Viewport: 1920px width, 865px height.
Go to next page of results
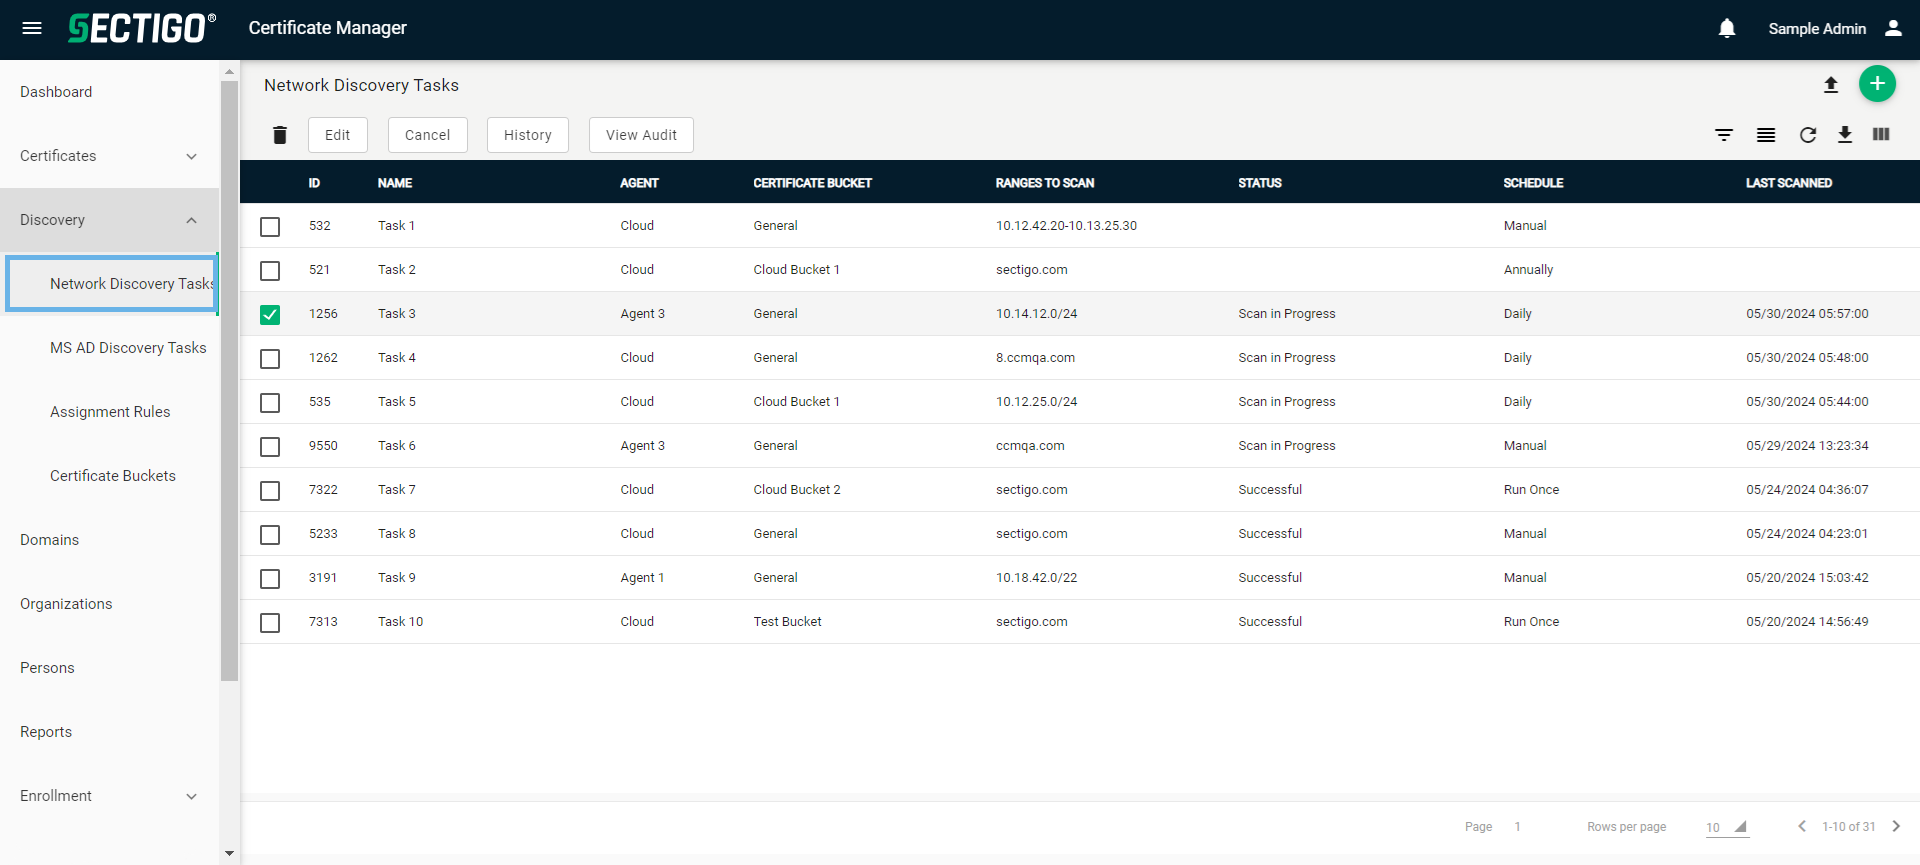[x=1896, y=826]
